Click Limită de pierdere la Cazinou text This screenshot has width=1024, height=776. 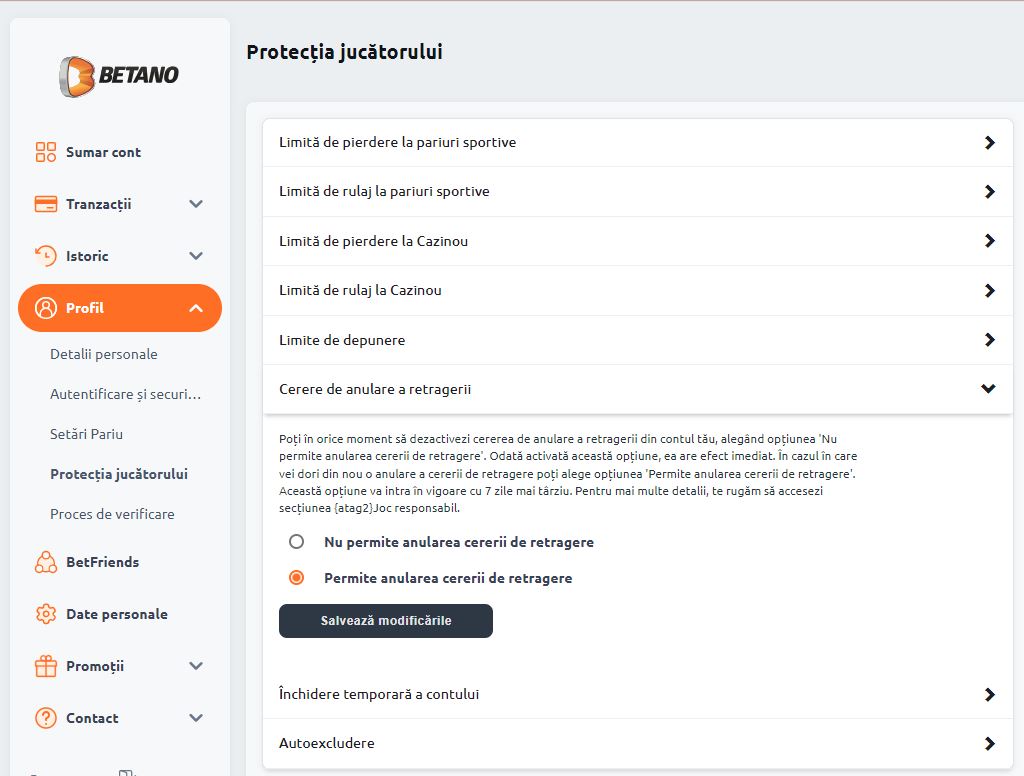(374, 241)
